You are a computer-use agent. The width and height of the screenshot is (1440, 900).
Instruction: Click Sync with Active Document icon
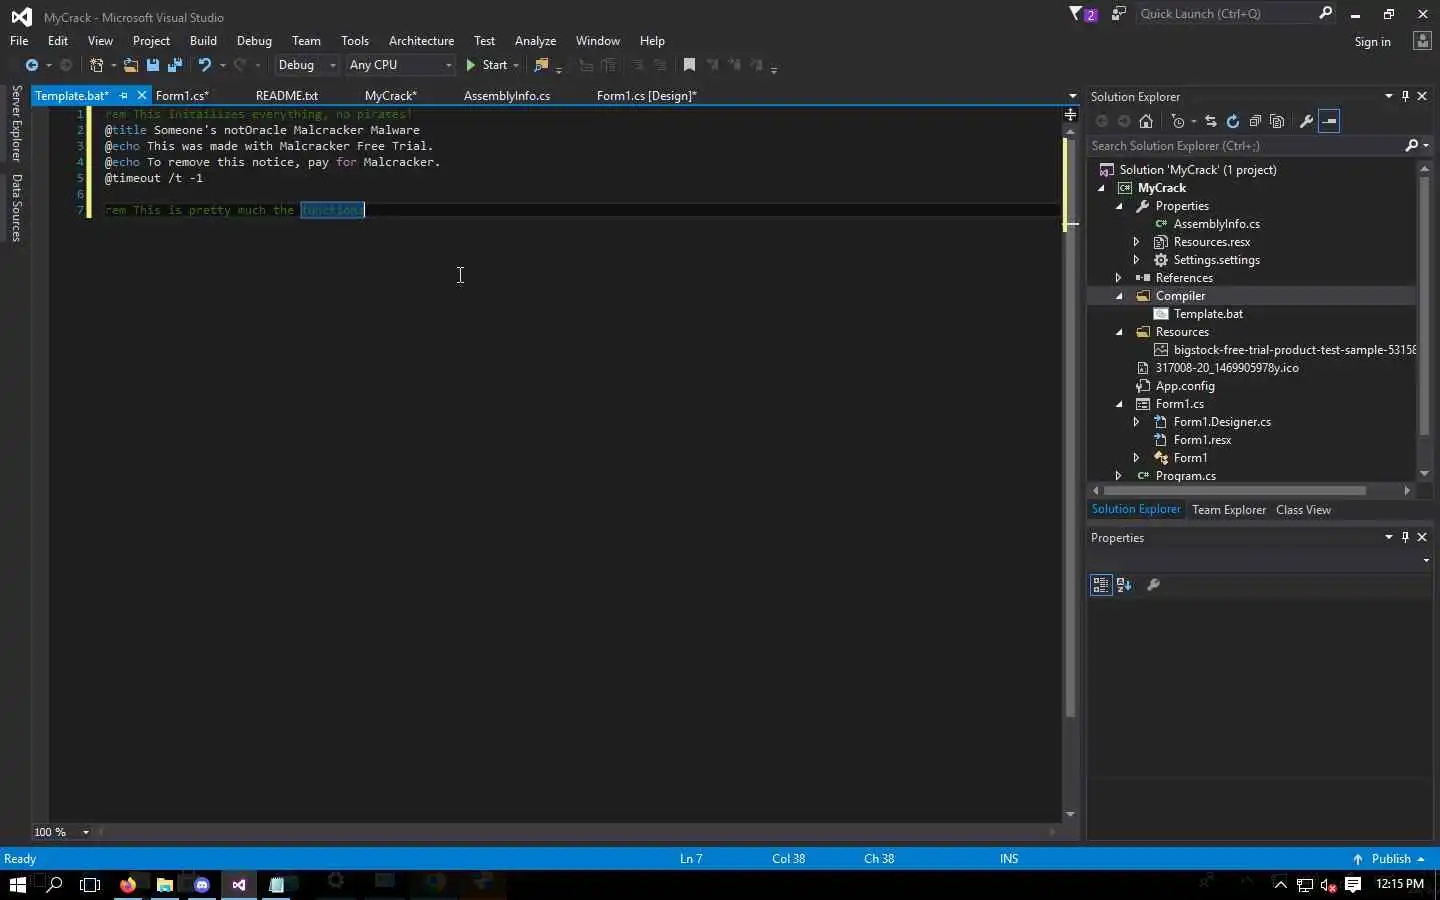(x=1211, y=121)
